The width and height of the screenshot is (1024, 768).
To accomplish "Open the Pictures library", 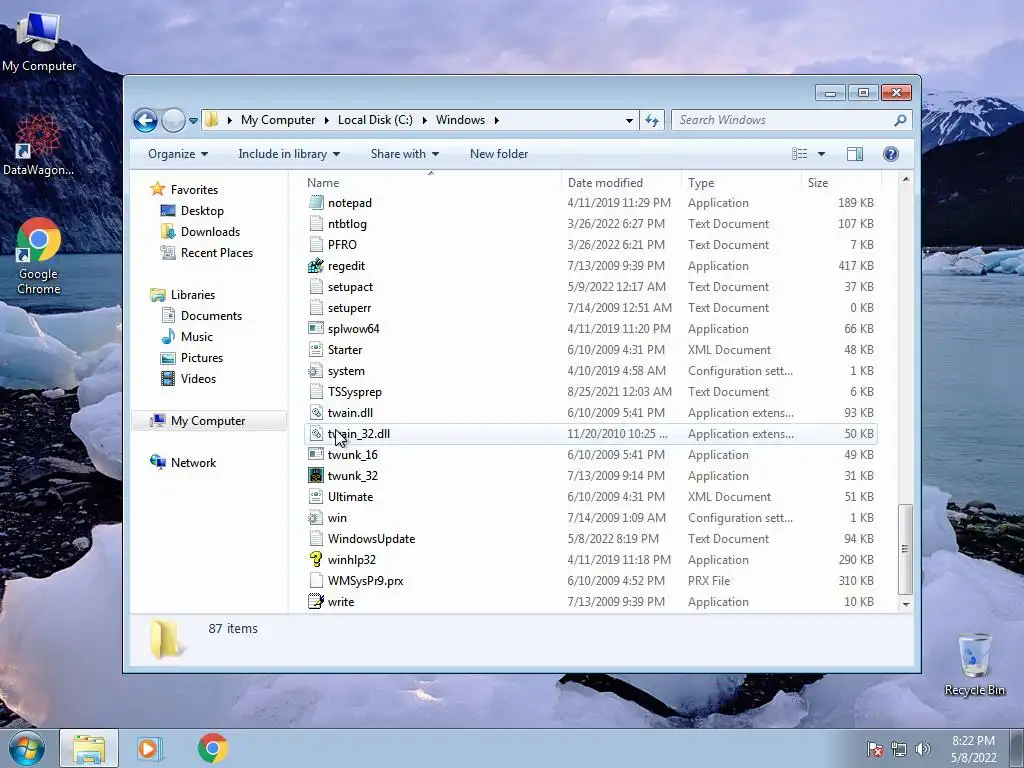I will (202, 358).
